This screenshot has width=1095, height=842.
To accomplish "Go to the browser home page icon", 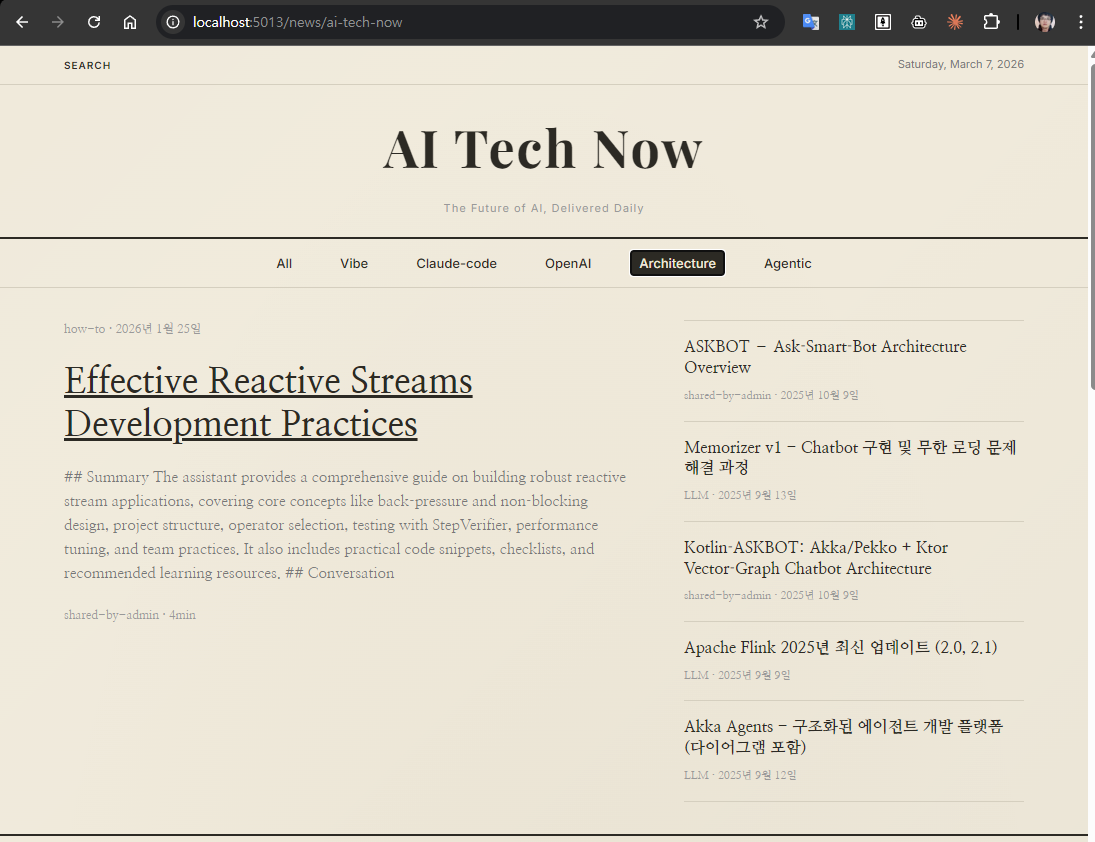I will point(130,22).
